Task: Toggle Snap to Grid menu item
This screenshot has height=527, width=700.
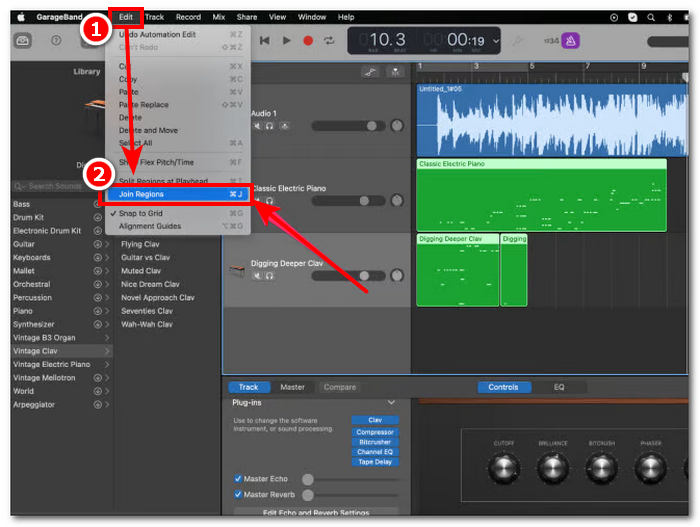Action: coord(177,213)
